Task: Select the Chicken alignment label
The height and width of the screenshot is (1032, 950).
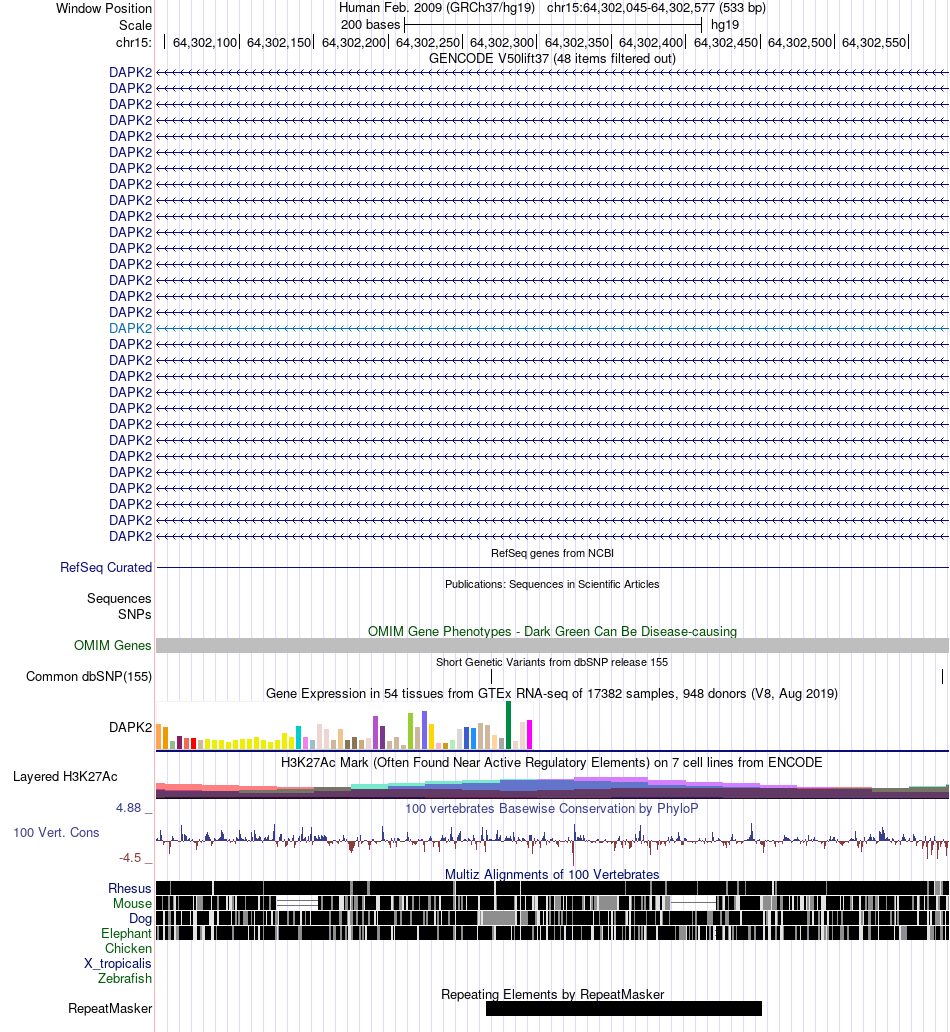Action: coord(128,948)
